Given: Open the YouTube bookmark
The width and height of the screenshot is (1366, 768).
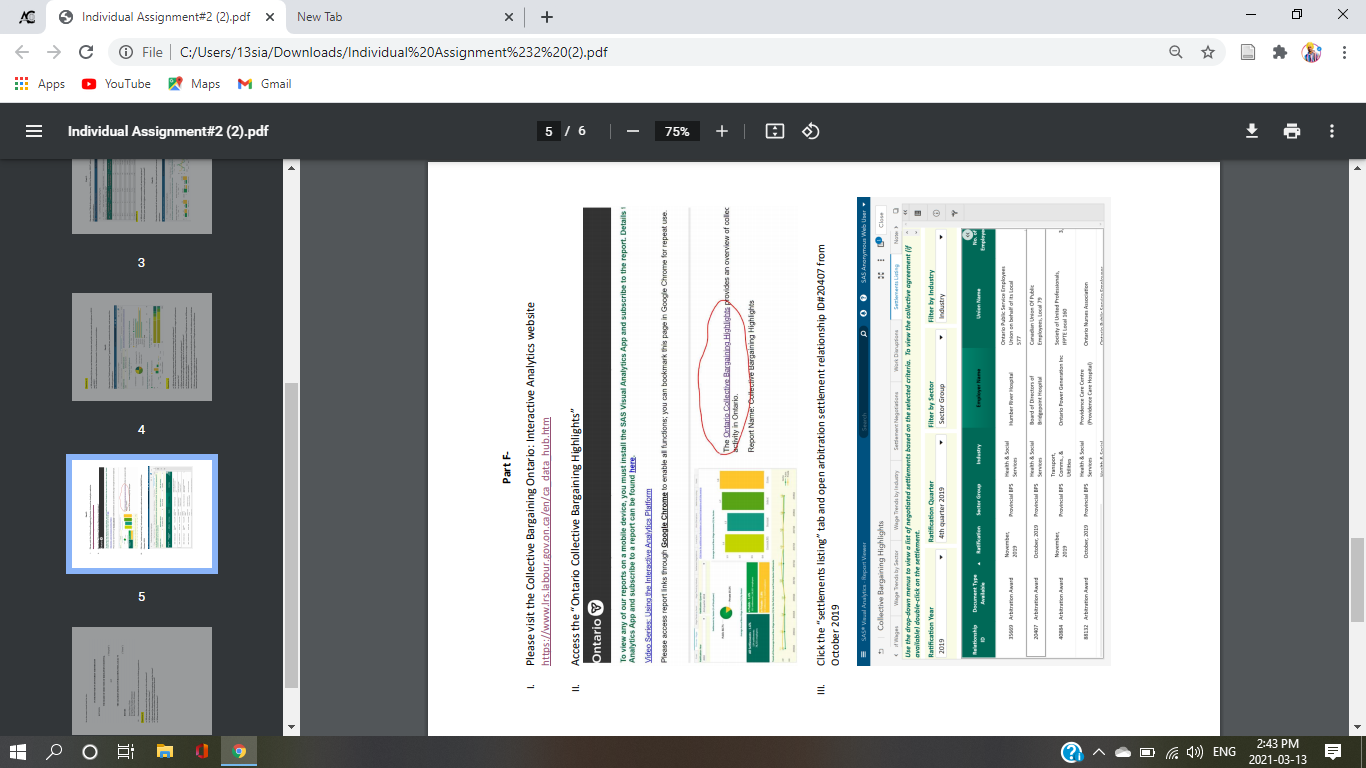Looking at the screenshot, I should click(117, 84).
